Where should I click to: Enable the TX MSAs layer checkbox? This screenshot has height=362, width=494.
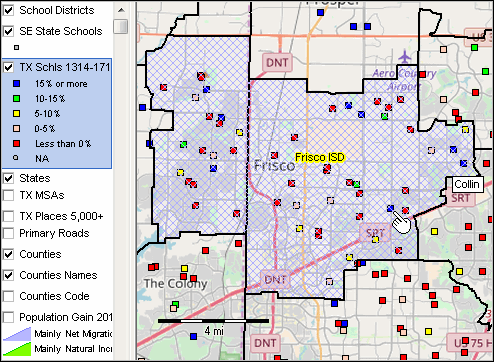pyautogui.click(x=8, y=195)
